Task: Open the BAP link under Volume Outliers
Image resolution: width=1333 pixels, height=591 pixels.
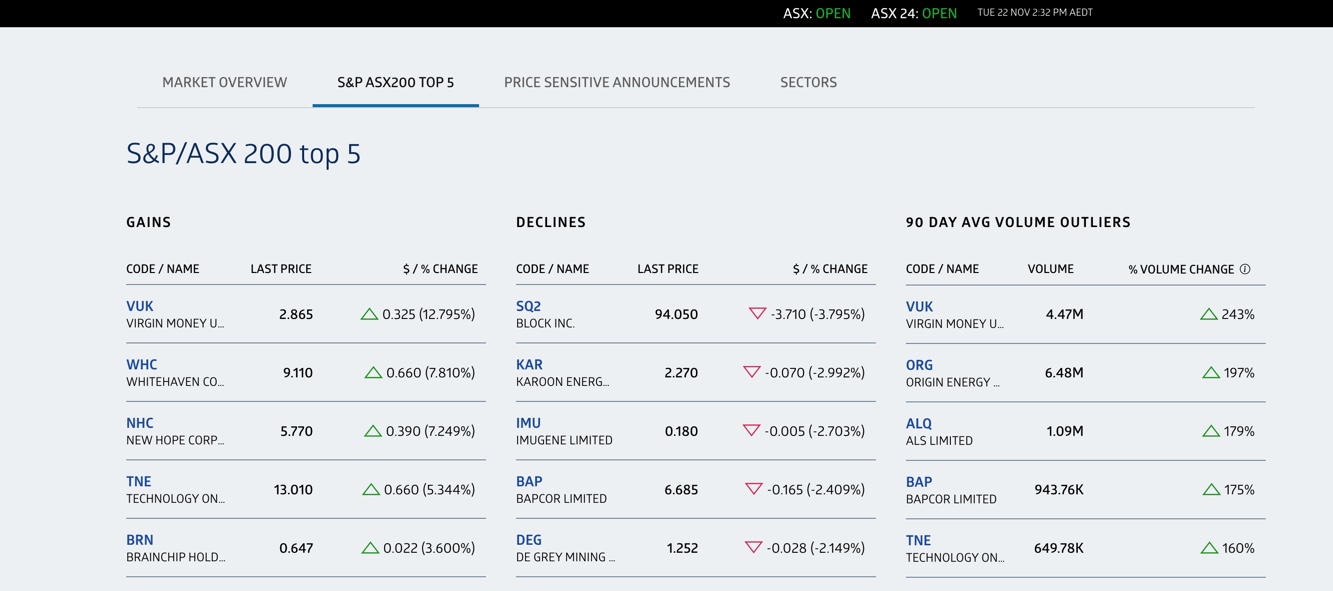Action: click(919, 481)
